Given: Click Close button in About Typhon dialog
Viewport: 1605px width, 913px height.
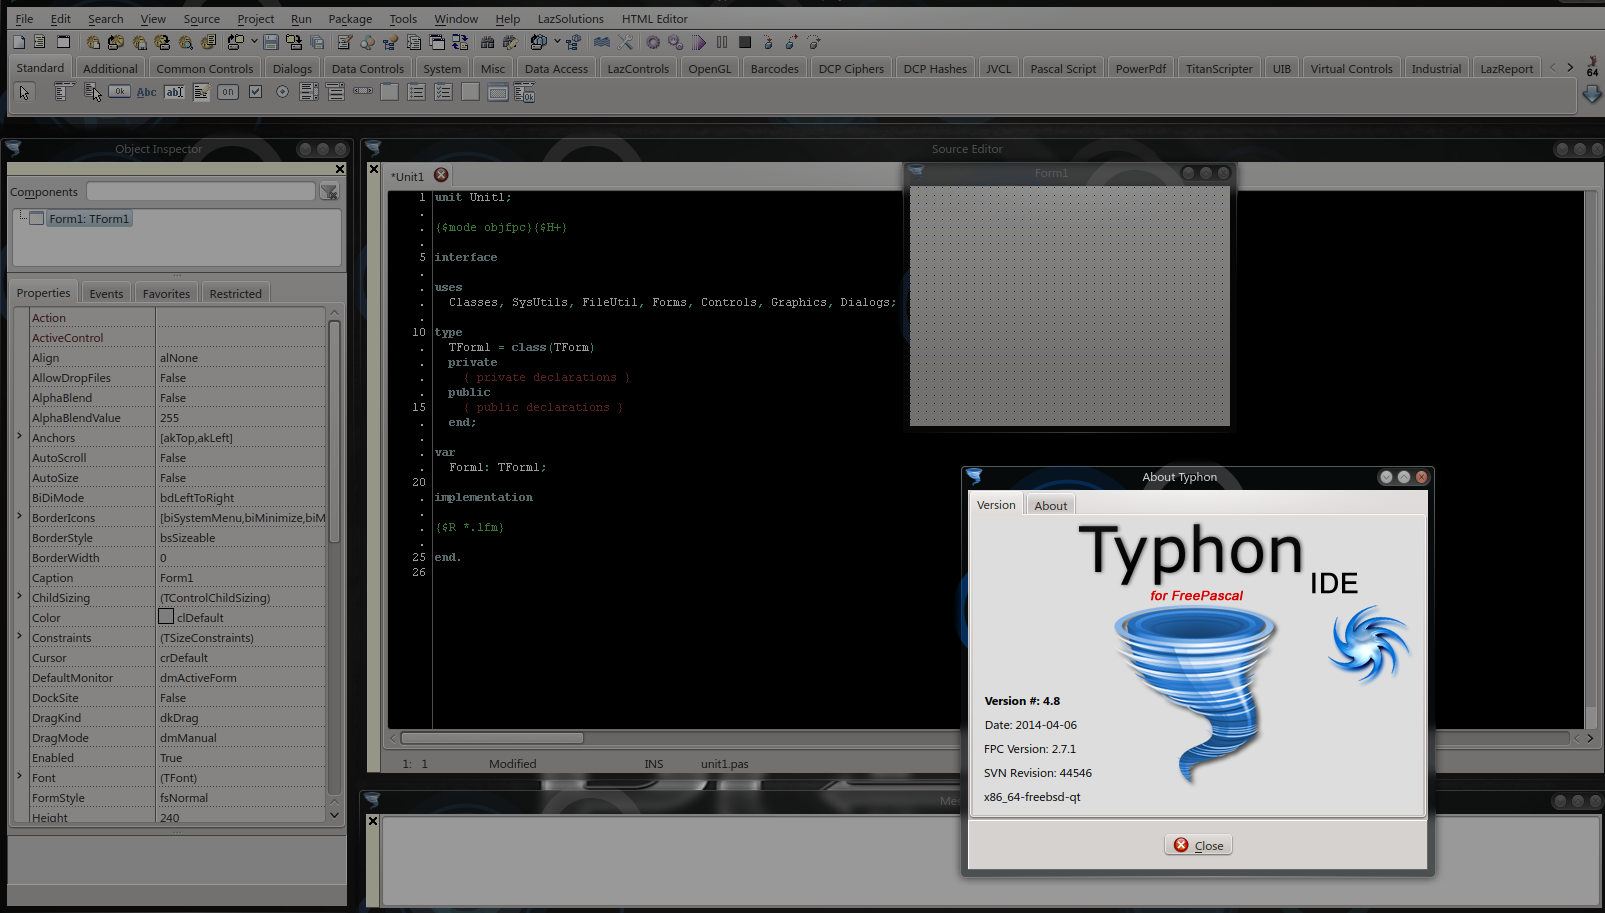Looking at the screenshot, I should tap(1198, 845).
